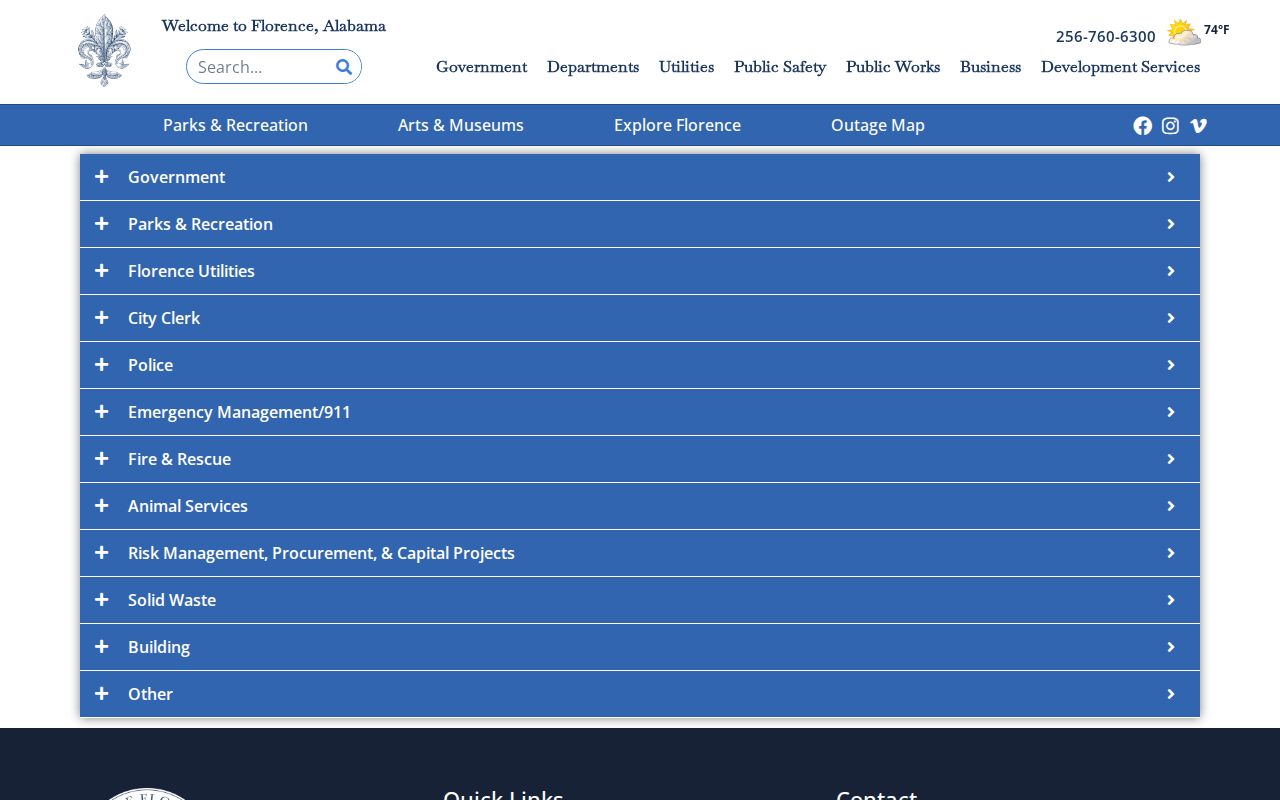Expand Building row using right chevron
1280x800 pixels.
[1170, 647]
